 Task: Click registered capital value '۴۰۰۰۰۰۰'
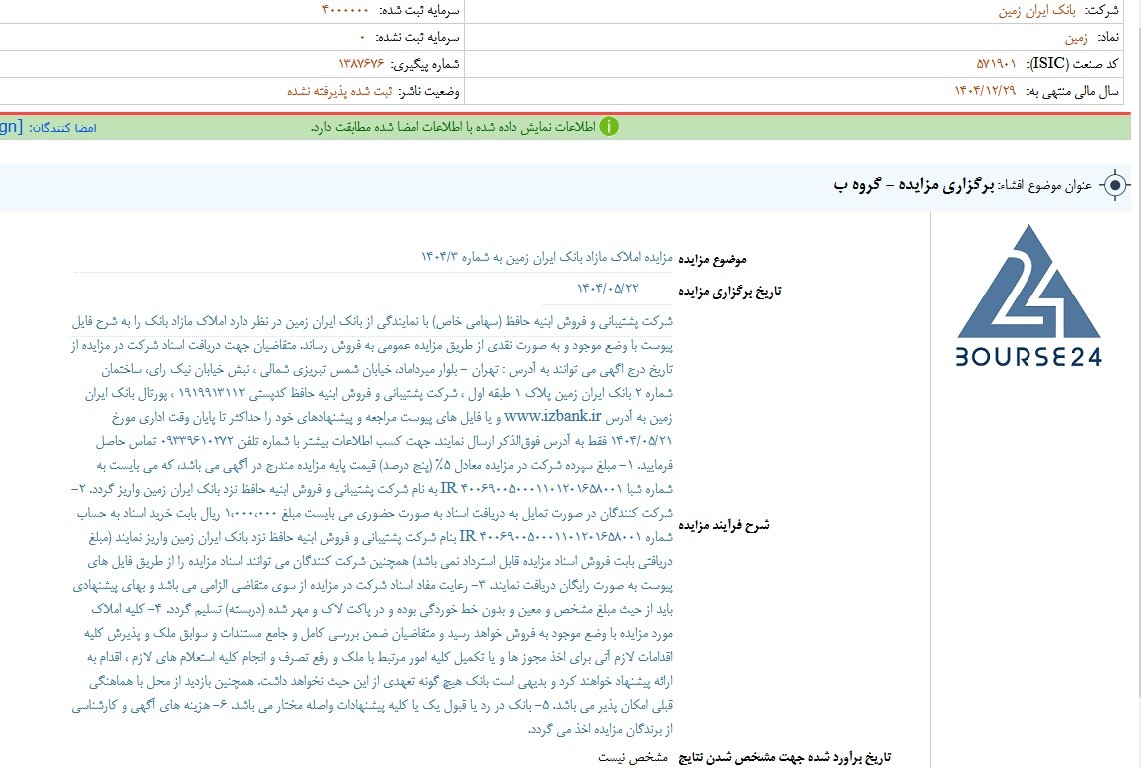click(346, 11)
